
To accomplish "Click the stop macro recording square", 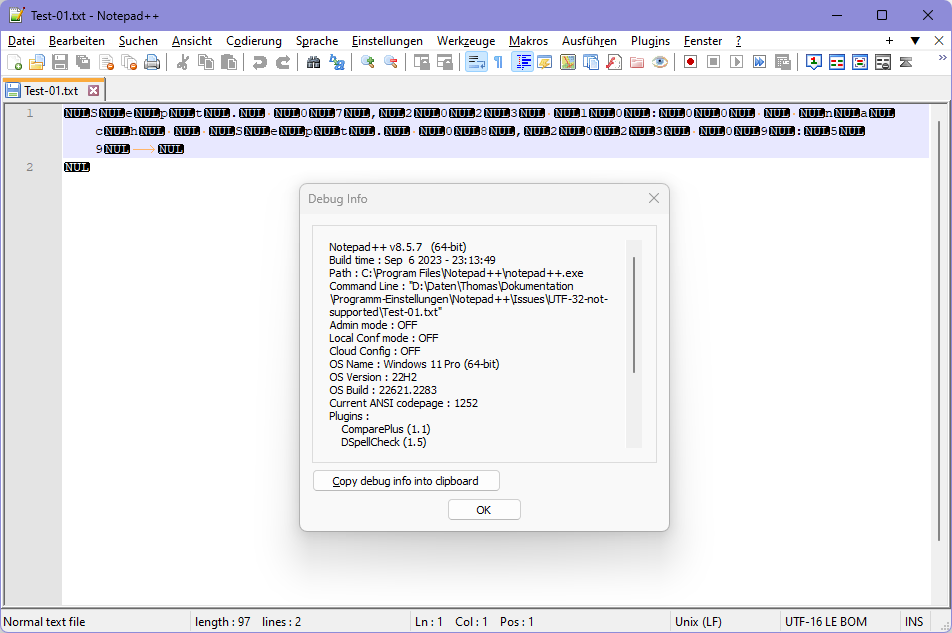I will pyautogui.click(x=713, y=62).
